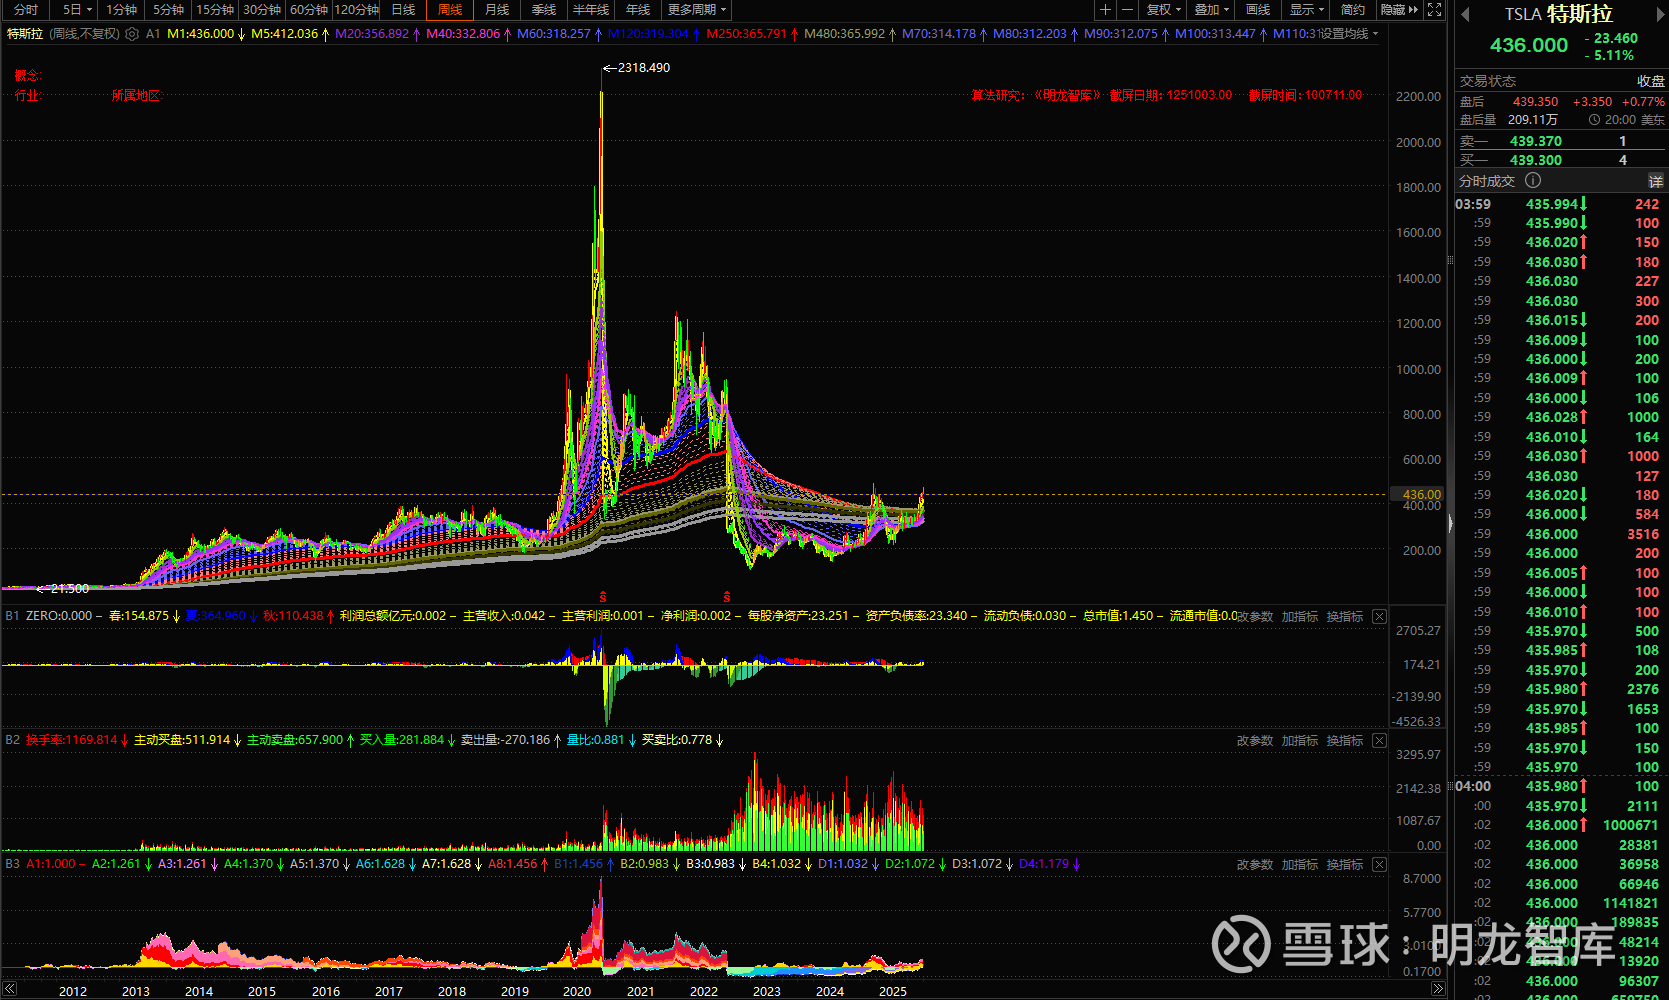Viewport: 1669px width, 1000px height.
Task: Switch to 日线 daily chart tab
Action: click(403, 10)
